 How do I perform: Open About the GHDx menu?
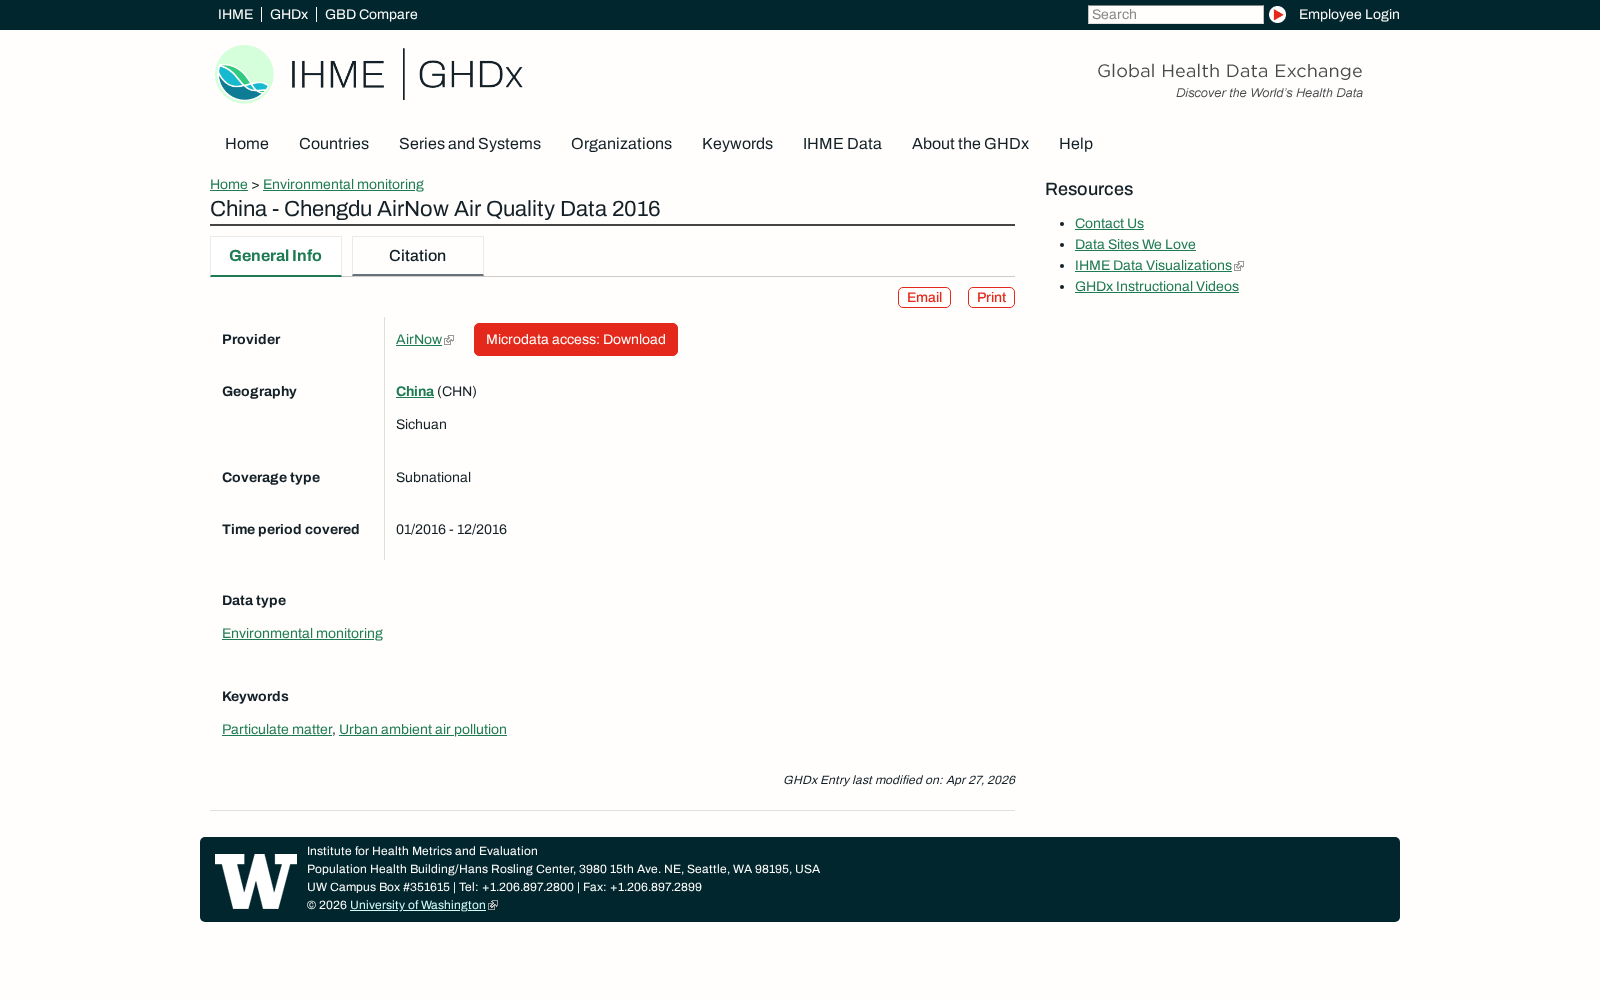tap(970, 144)
